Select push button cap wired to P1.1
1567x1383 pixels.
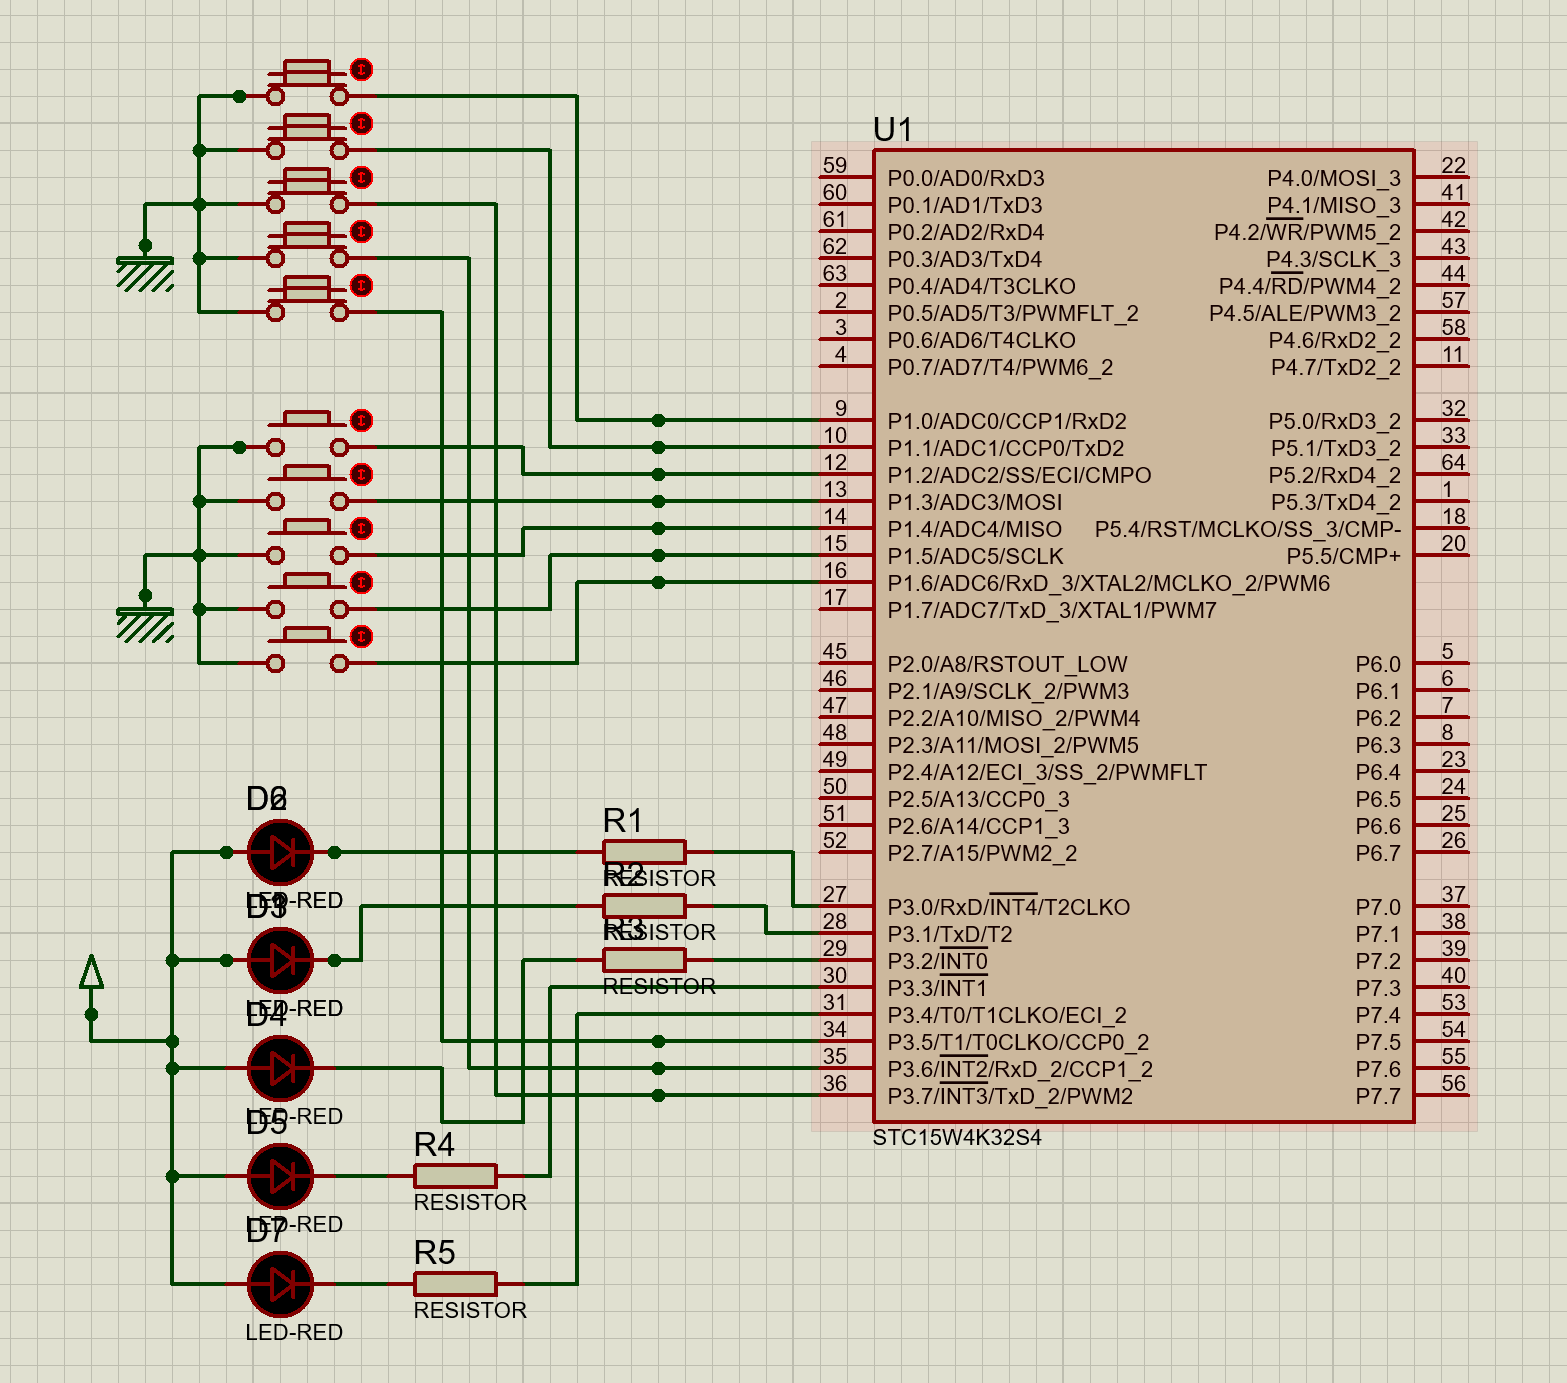click(307, 126)
